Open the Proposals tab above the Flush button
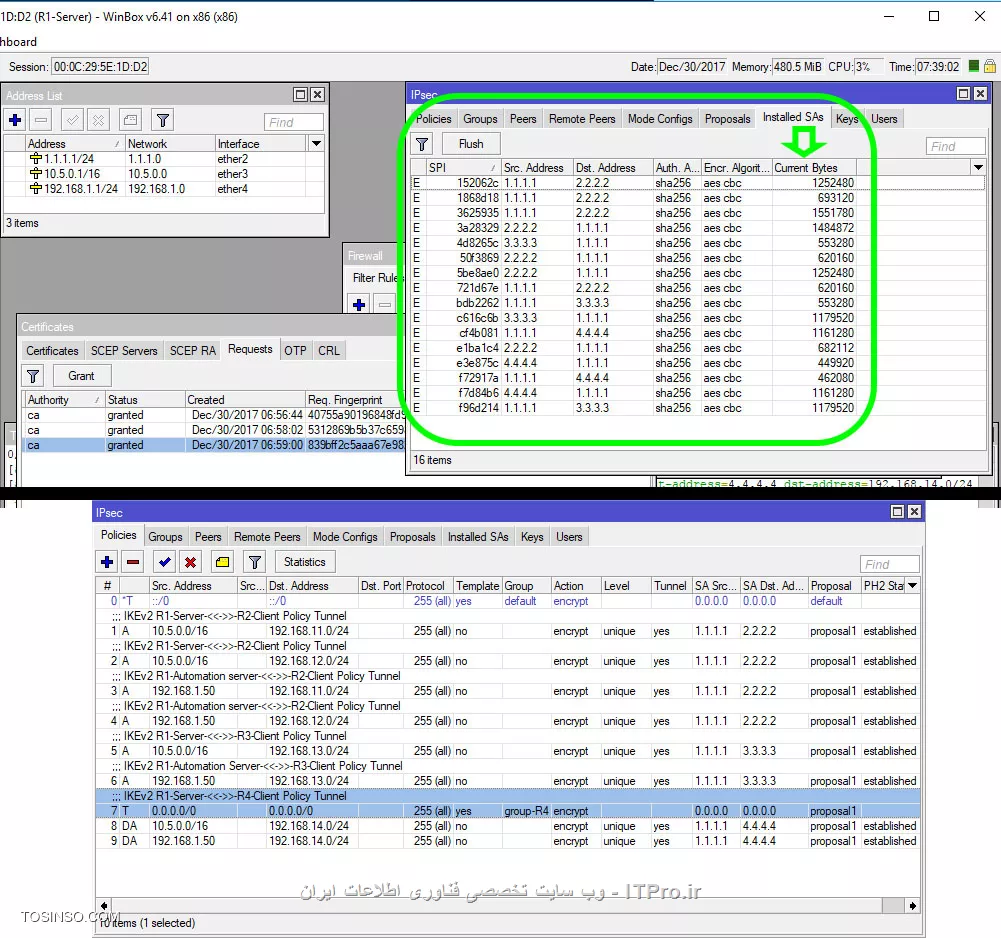The height and width of the screenshot is (938, 1001). (x=727, y=119)
